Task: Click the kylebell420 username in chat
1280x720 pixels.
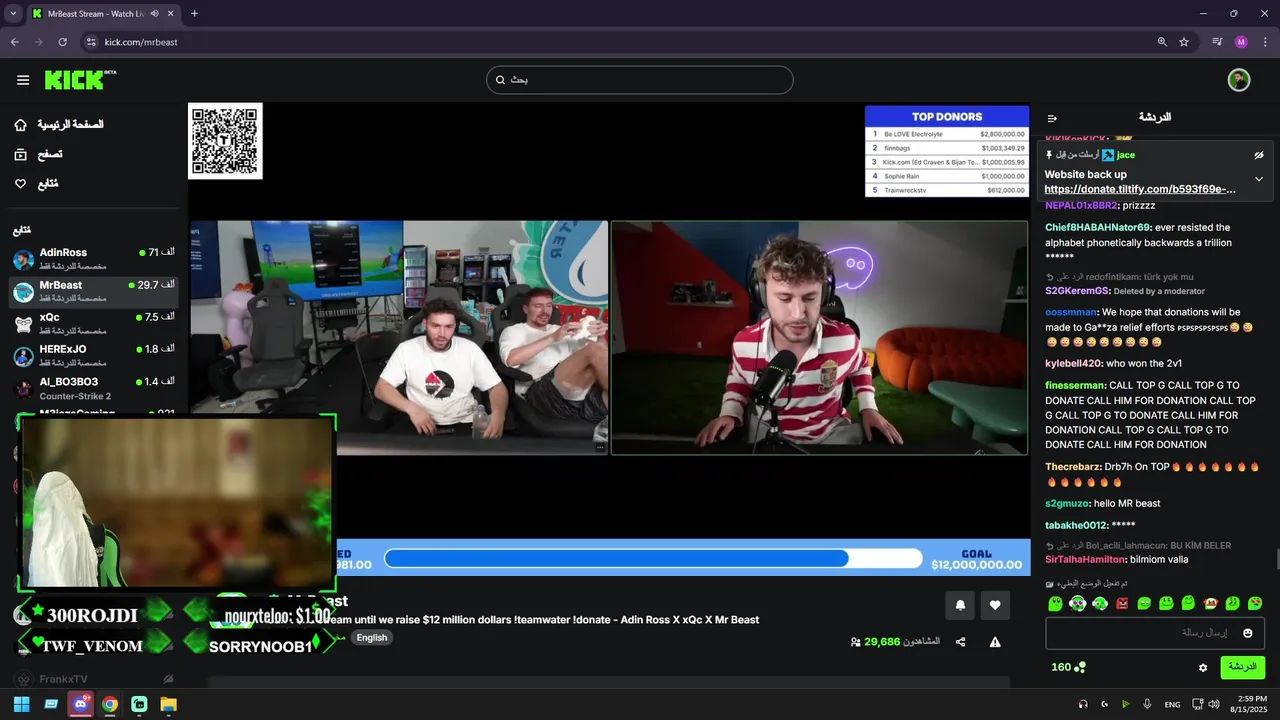Action: pos(1073,363)
